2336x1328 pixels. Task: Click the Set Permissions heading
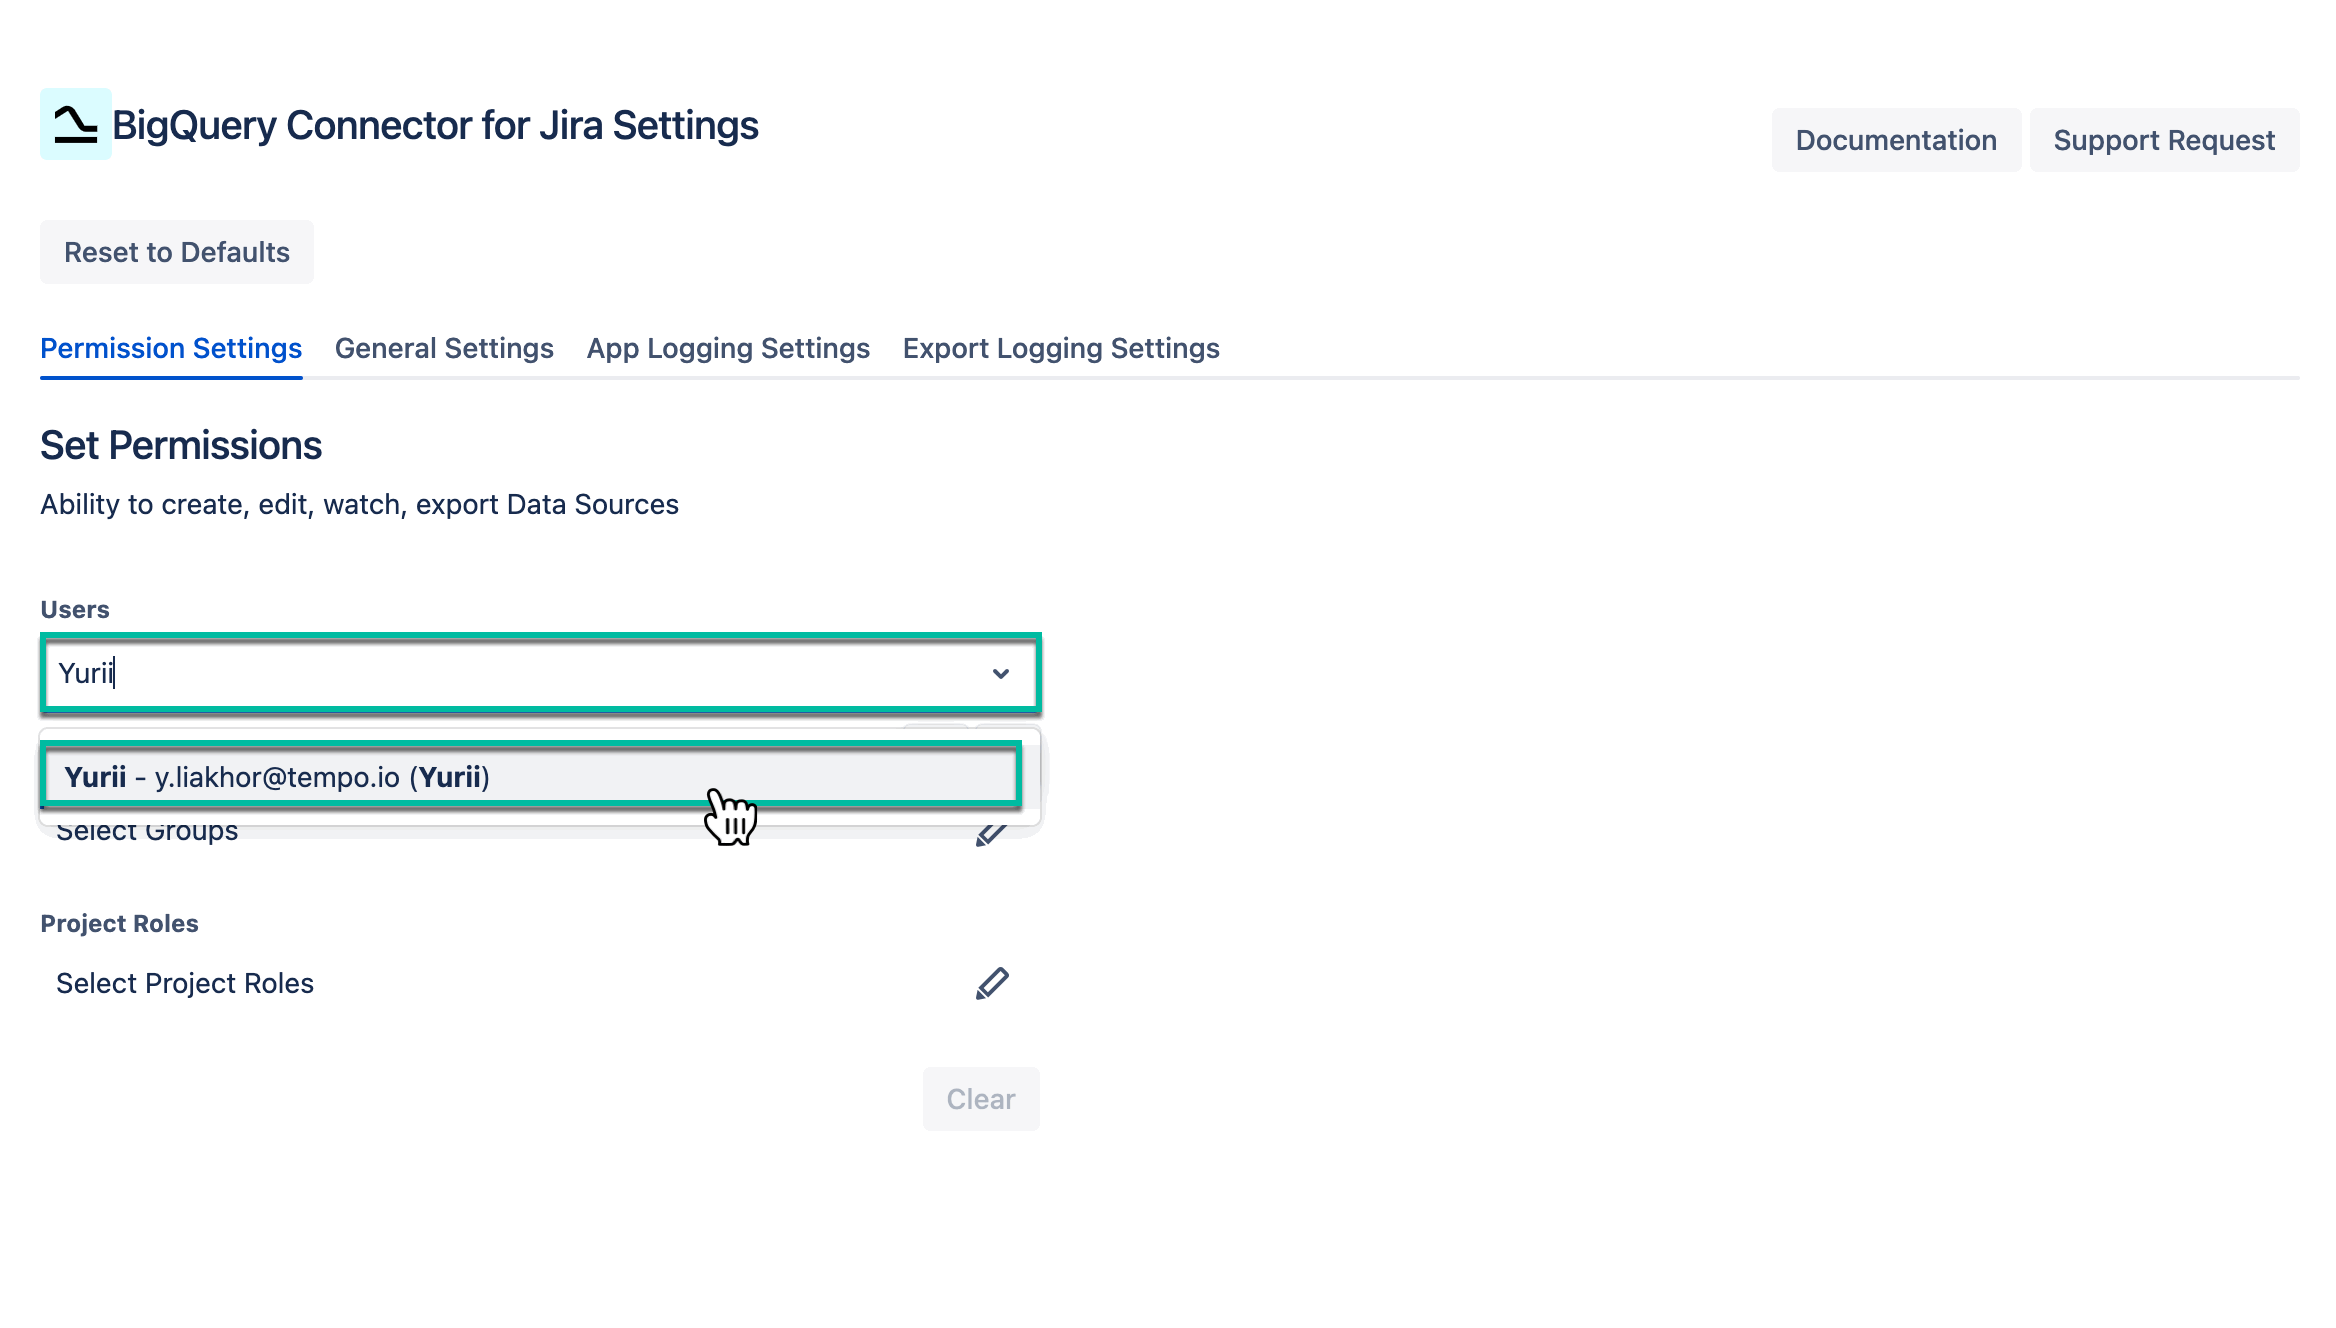(180, 444)
